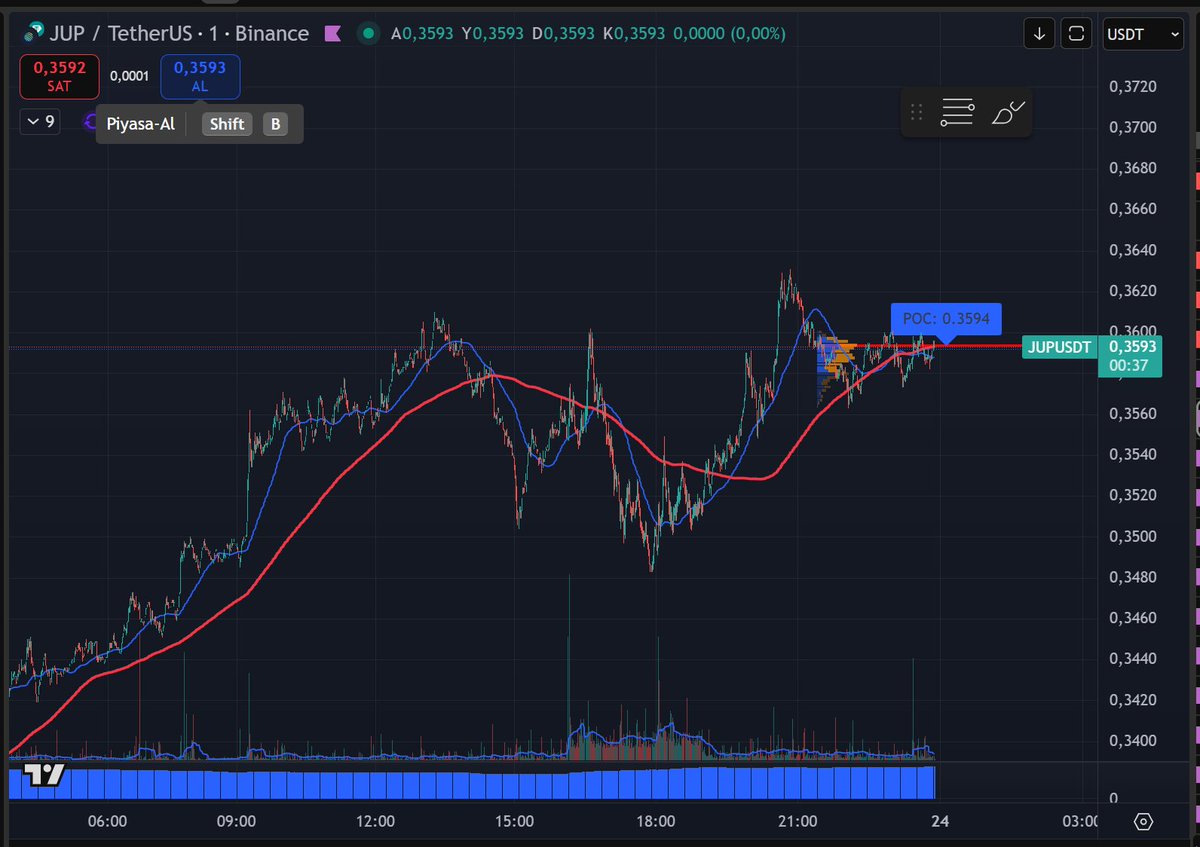Click the green market status dot

coord(369,34)
